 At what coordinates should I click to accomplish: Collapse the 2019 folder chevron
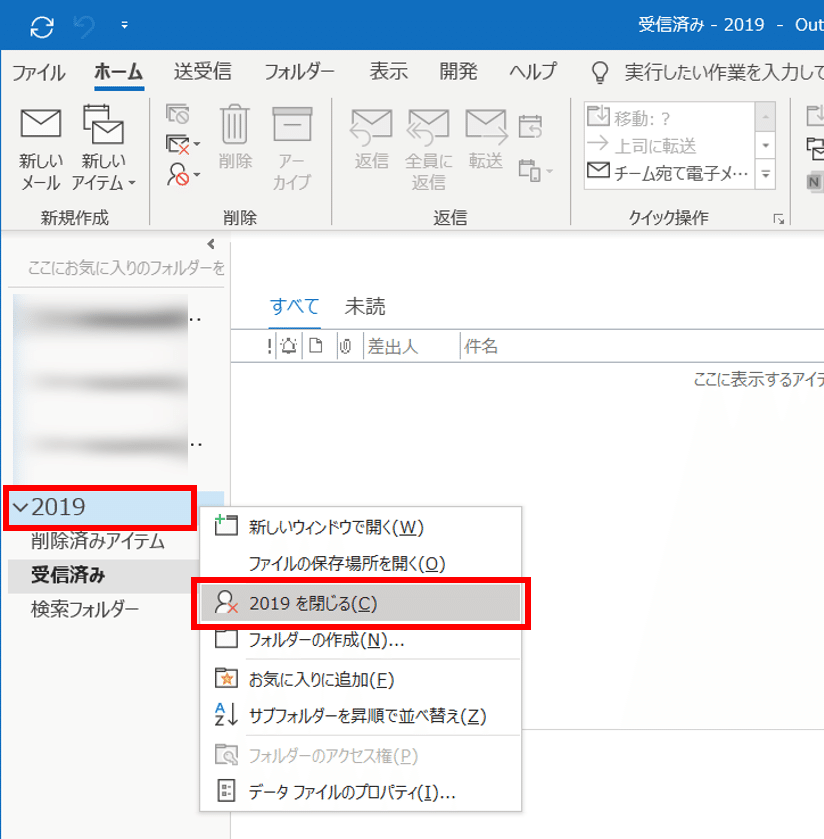coord(20,507)
